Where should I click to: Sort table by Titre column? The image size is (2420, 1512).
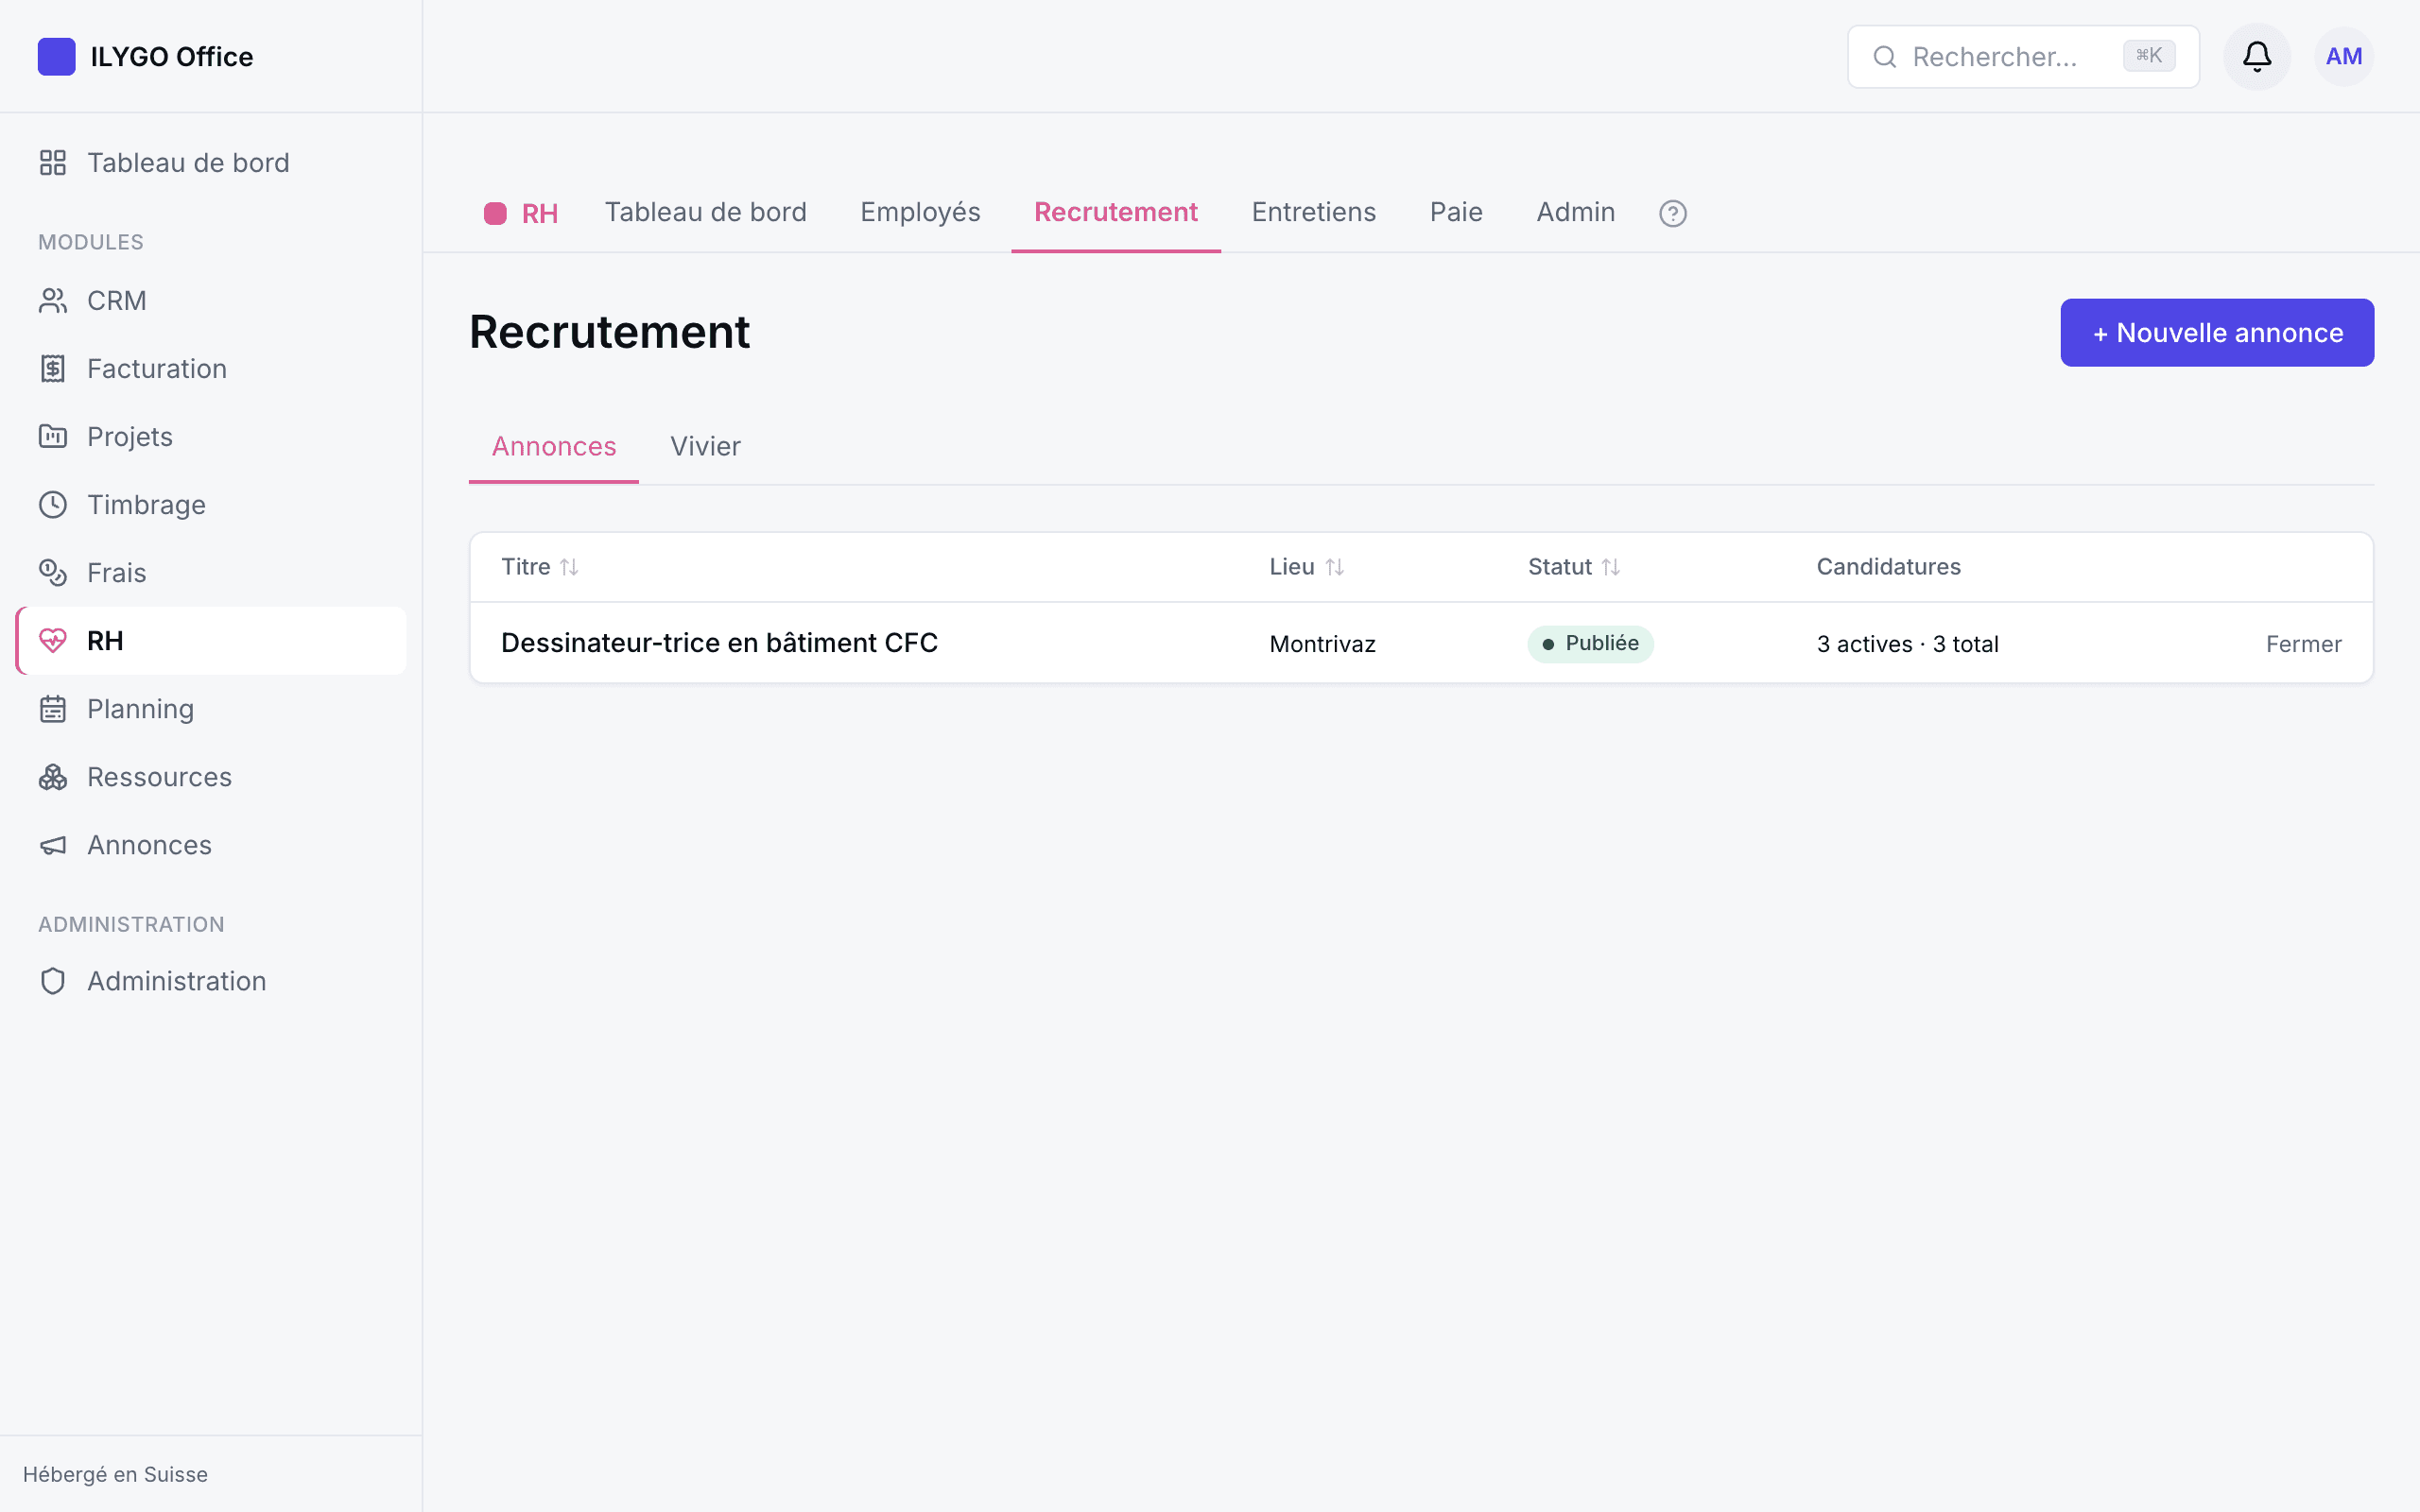(540, 567)
